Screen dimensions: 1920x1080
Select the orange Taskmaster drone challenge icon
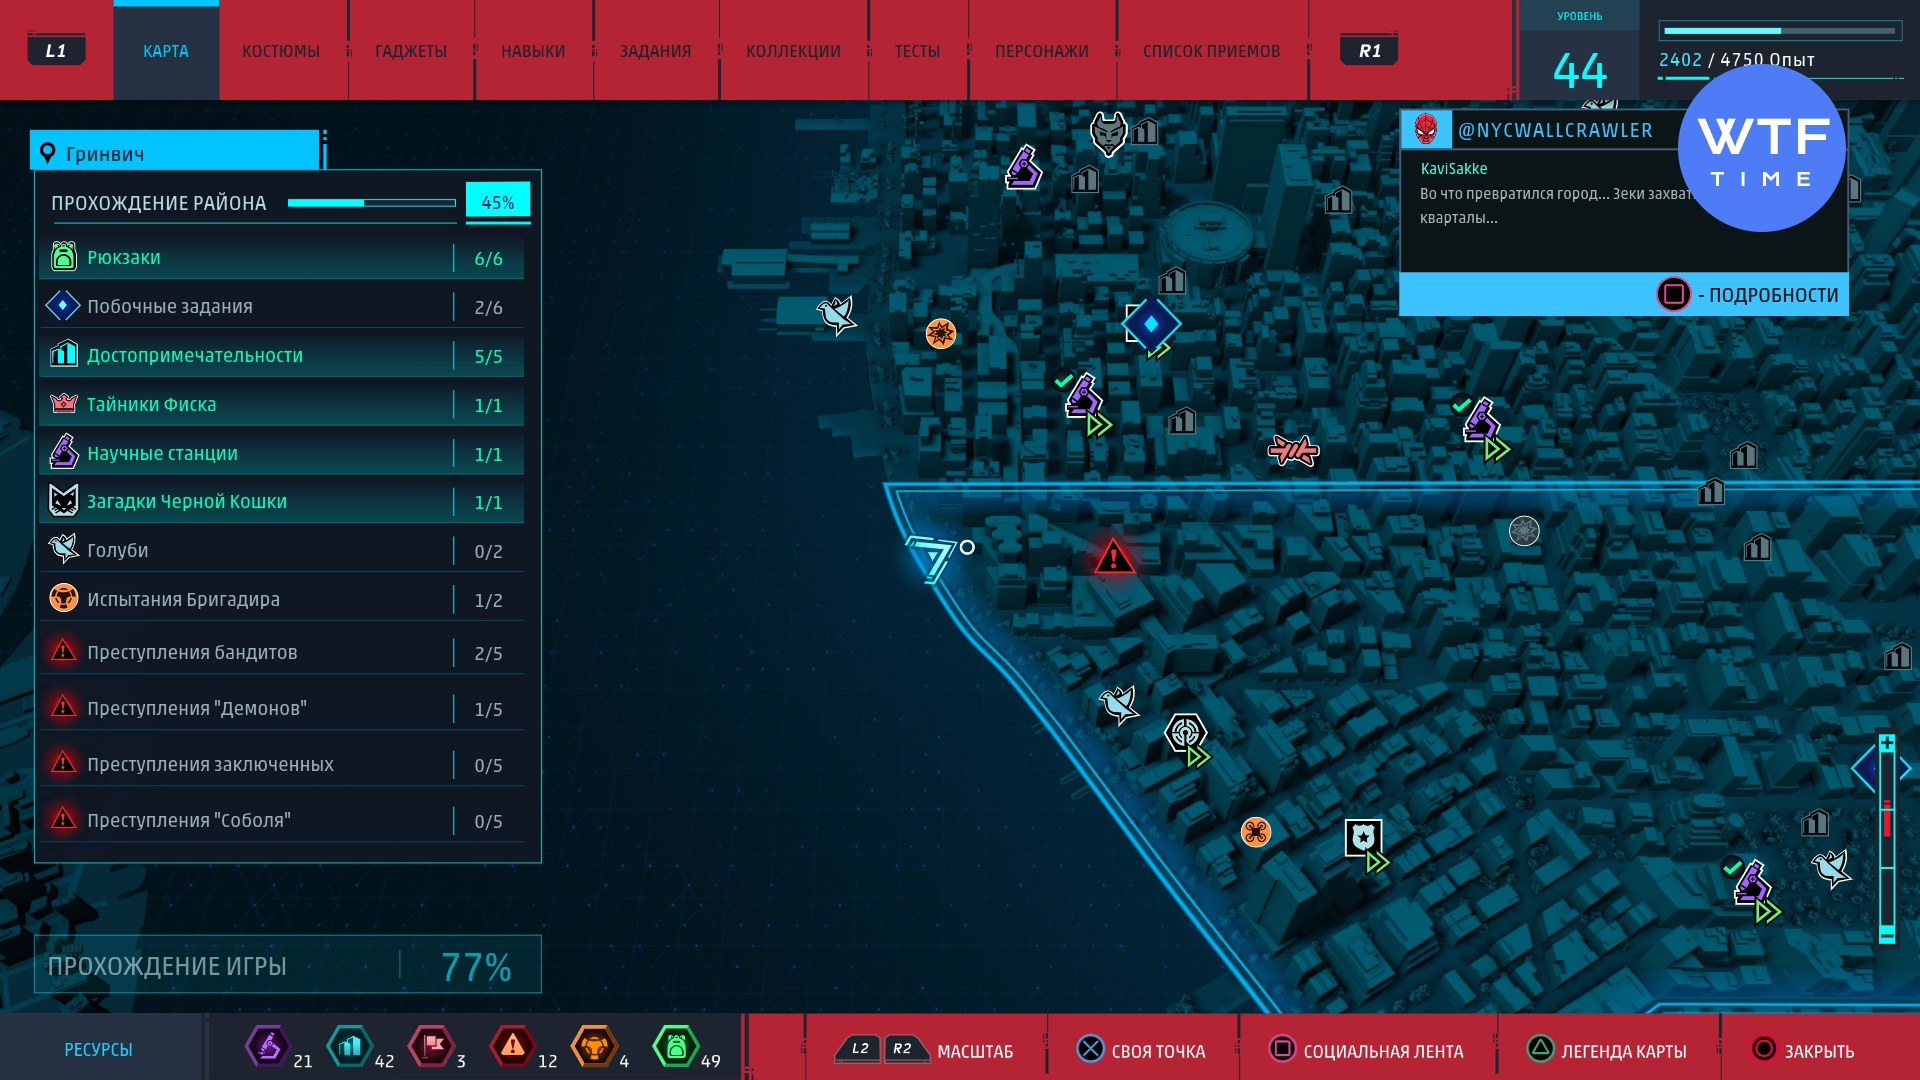point(1256,832)
